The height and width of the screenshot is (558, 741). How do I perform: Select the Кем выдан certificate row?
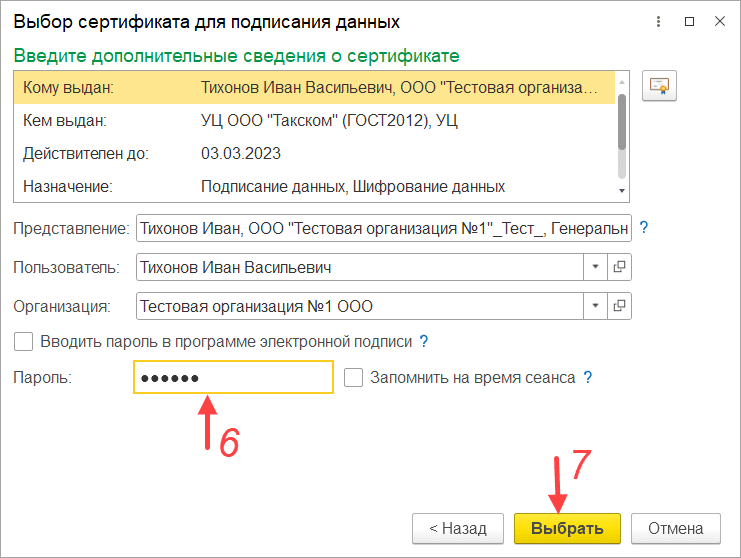tap(313, 121)
